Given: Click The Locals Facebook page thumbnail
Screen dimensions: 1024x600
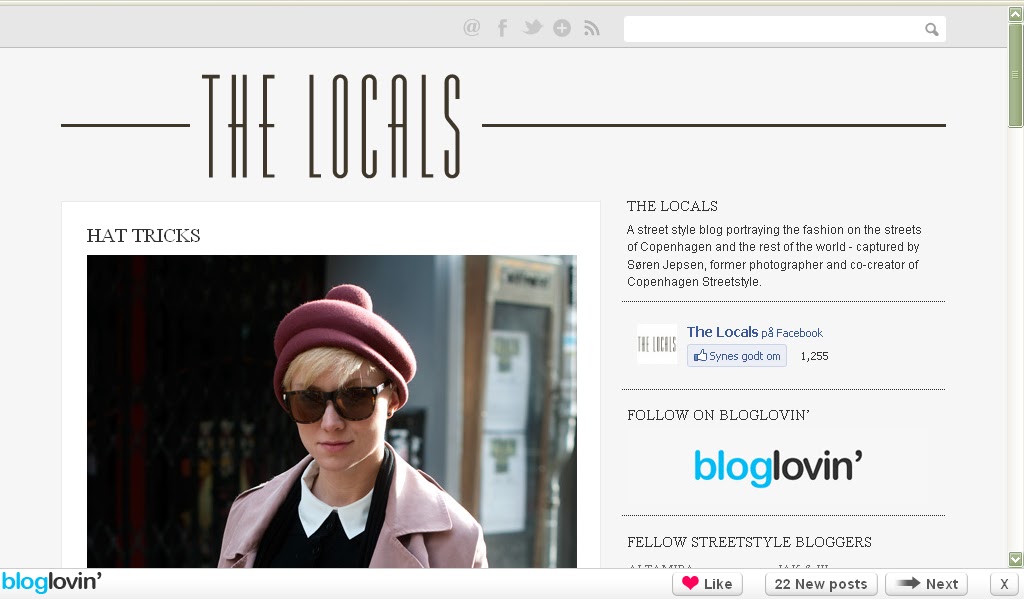Looking at the screenshot, I should [x=657, y=343].
